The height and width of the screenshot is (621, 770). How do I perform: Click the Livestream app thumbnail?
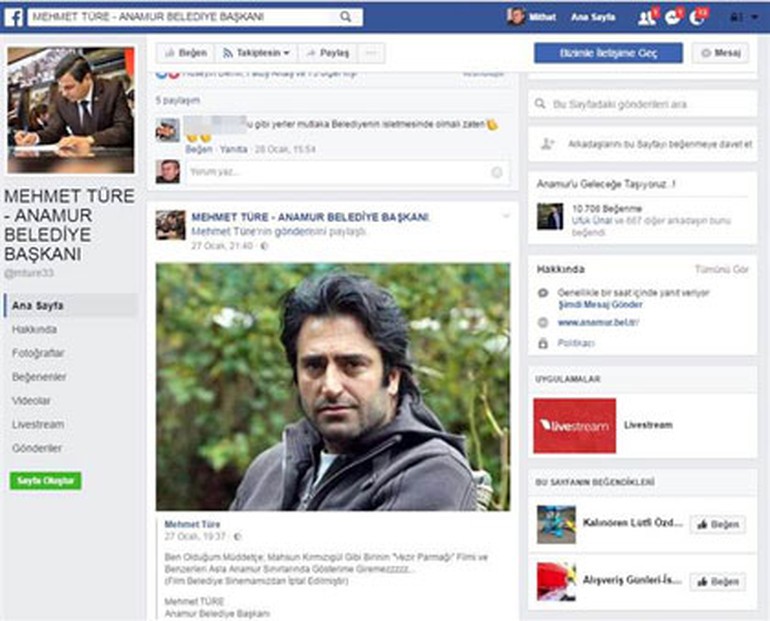tap(575, 426)
